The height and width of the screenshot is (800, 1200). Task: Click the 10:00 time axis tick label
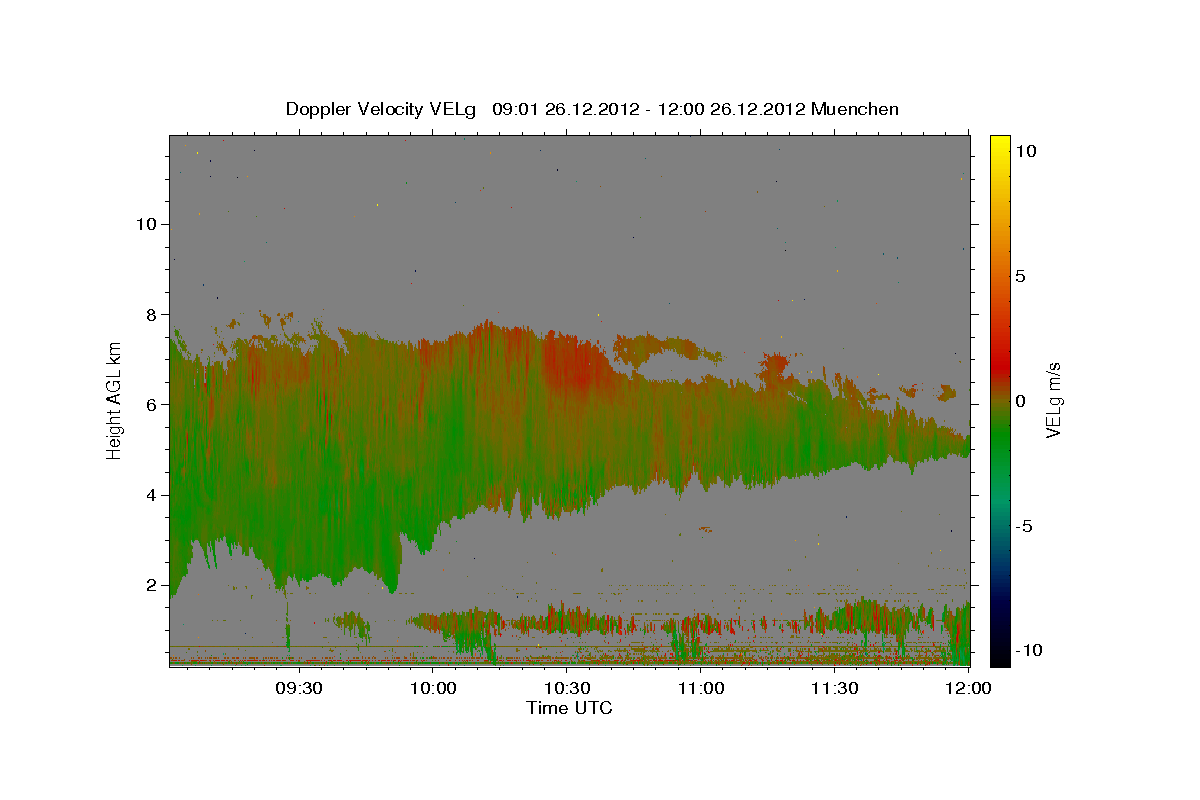coord(434,689)
